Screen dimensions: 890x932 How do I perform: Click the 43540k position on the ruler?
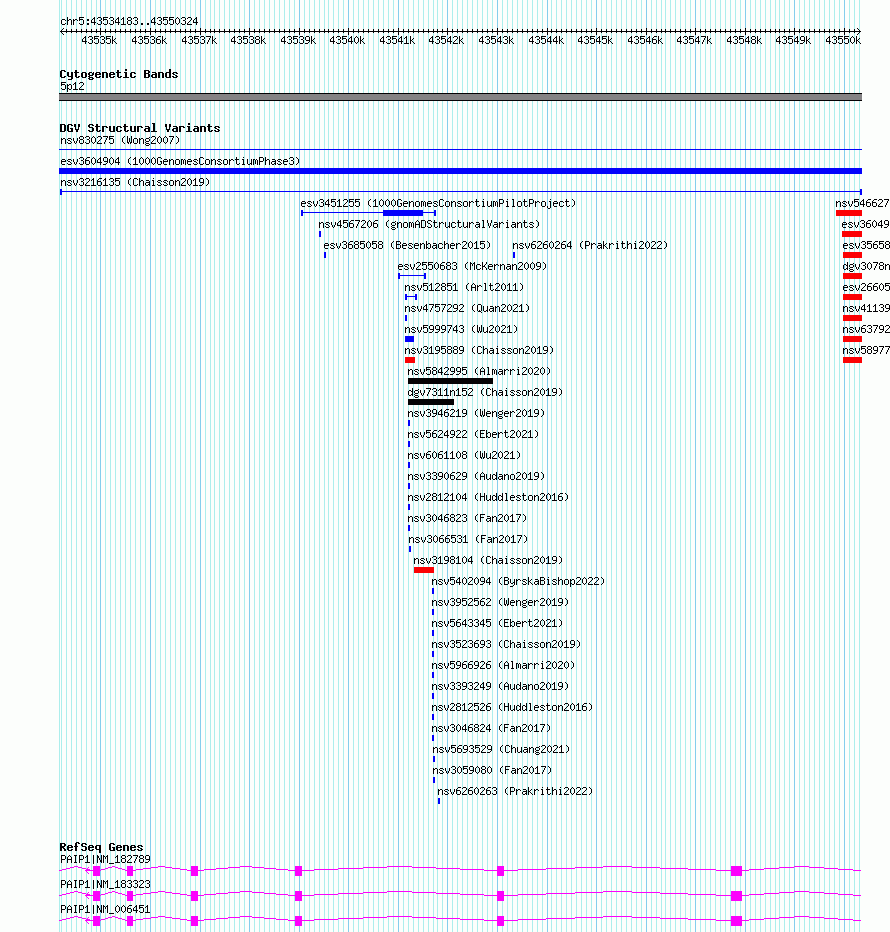(x=347, y=40)
